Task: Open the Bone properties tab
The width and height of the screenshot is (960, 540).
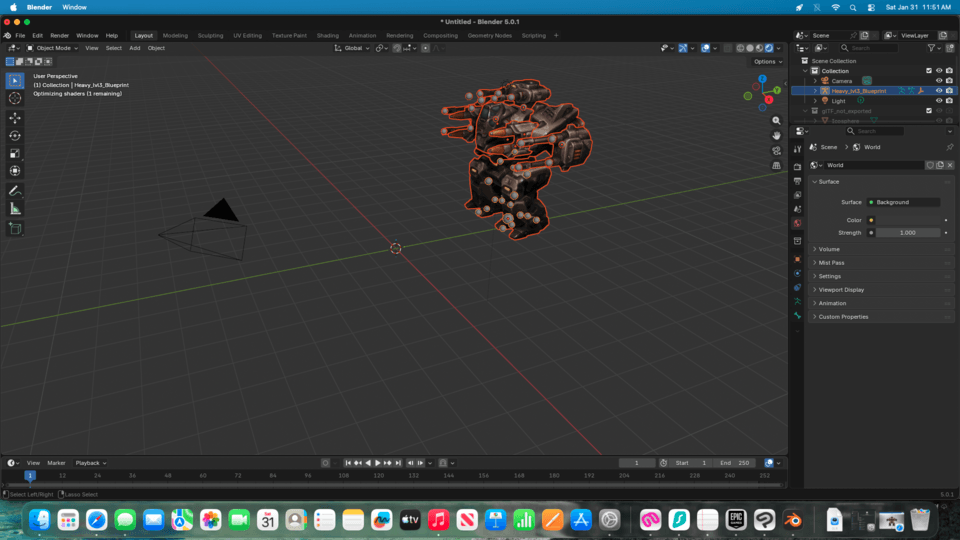Action: [x=797, y=316]
